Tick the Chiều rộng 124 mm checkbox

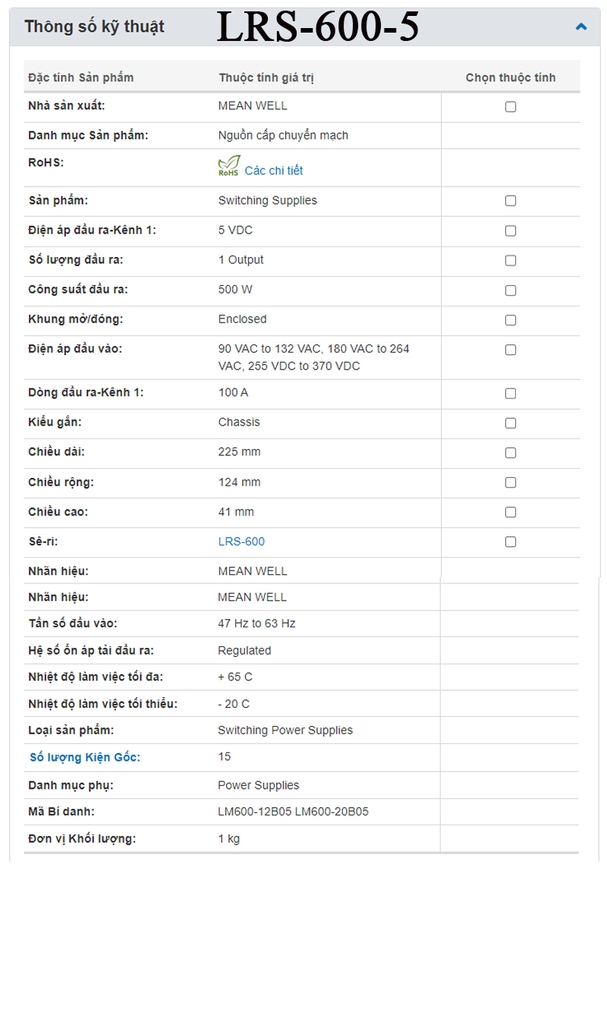coord(510,483)
